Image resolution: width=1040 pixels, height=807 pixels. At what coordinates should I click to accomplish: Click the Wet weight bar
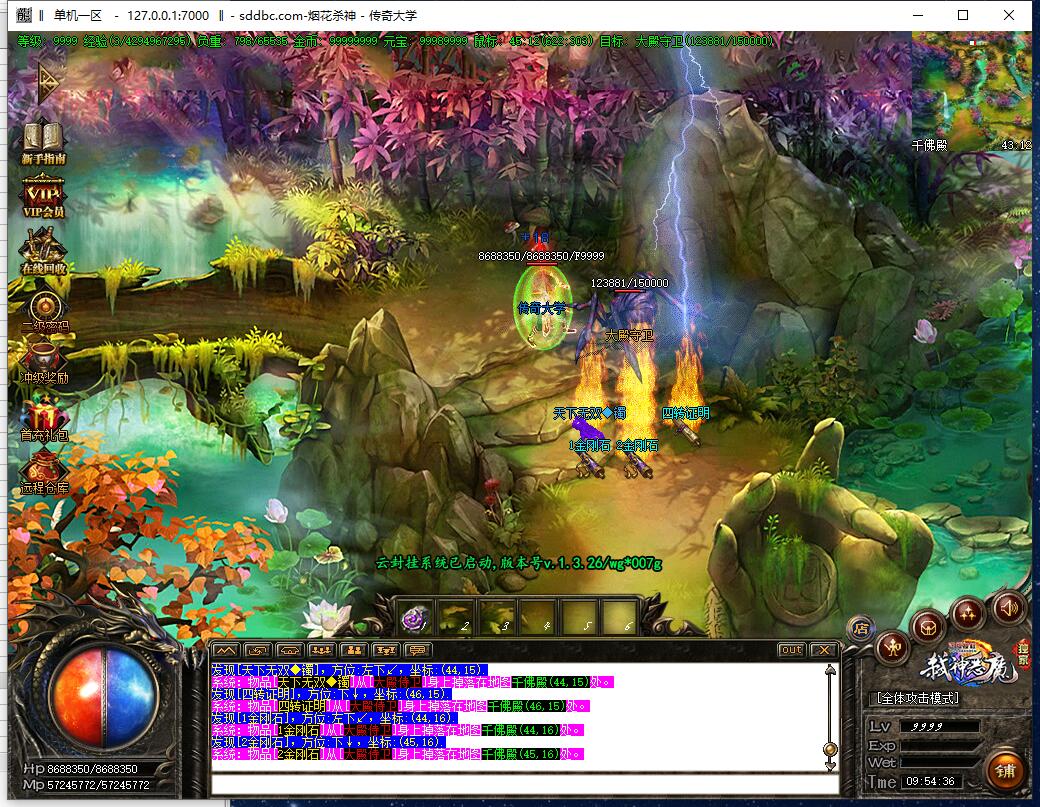pos(941,763)
